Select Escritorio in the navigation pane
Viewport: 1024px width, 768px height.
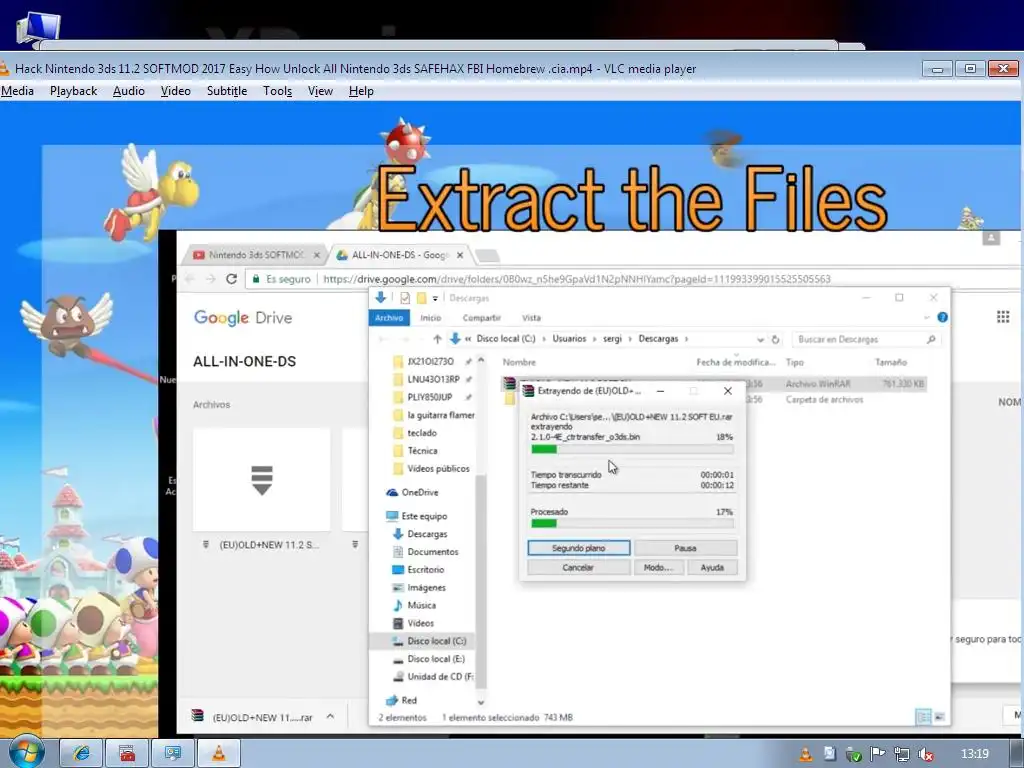425,569
